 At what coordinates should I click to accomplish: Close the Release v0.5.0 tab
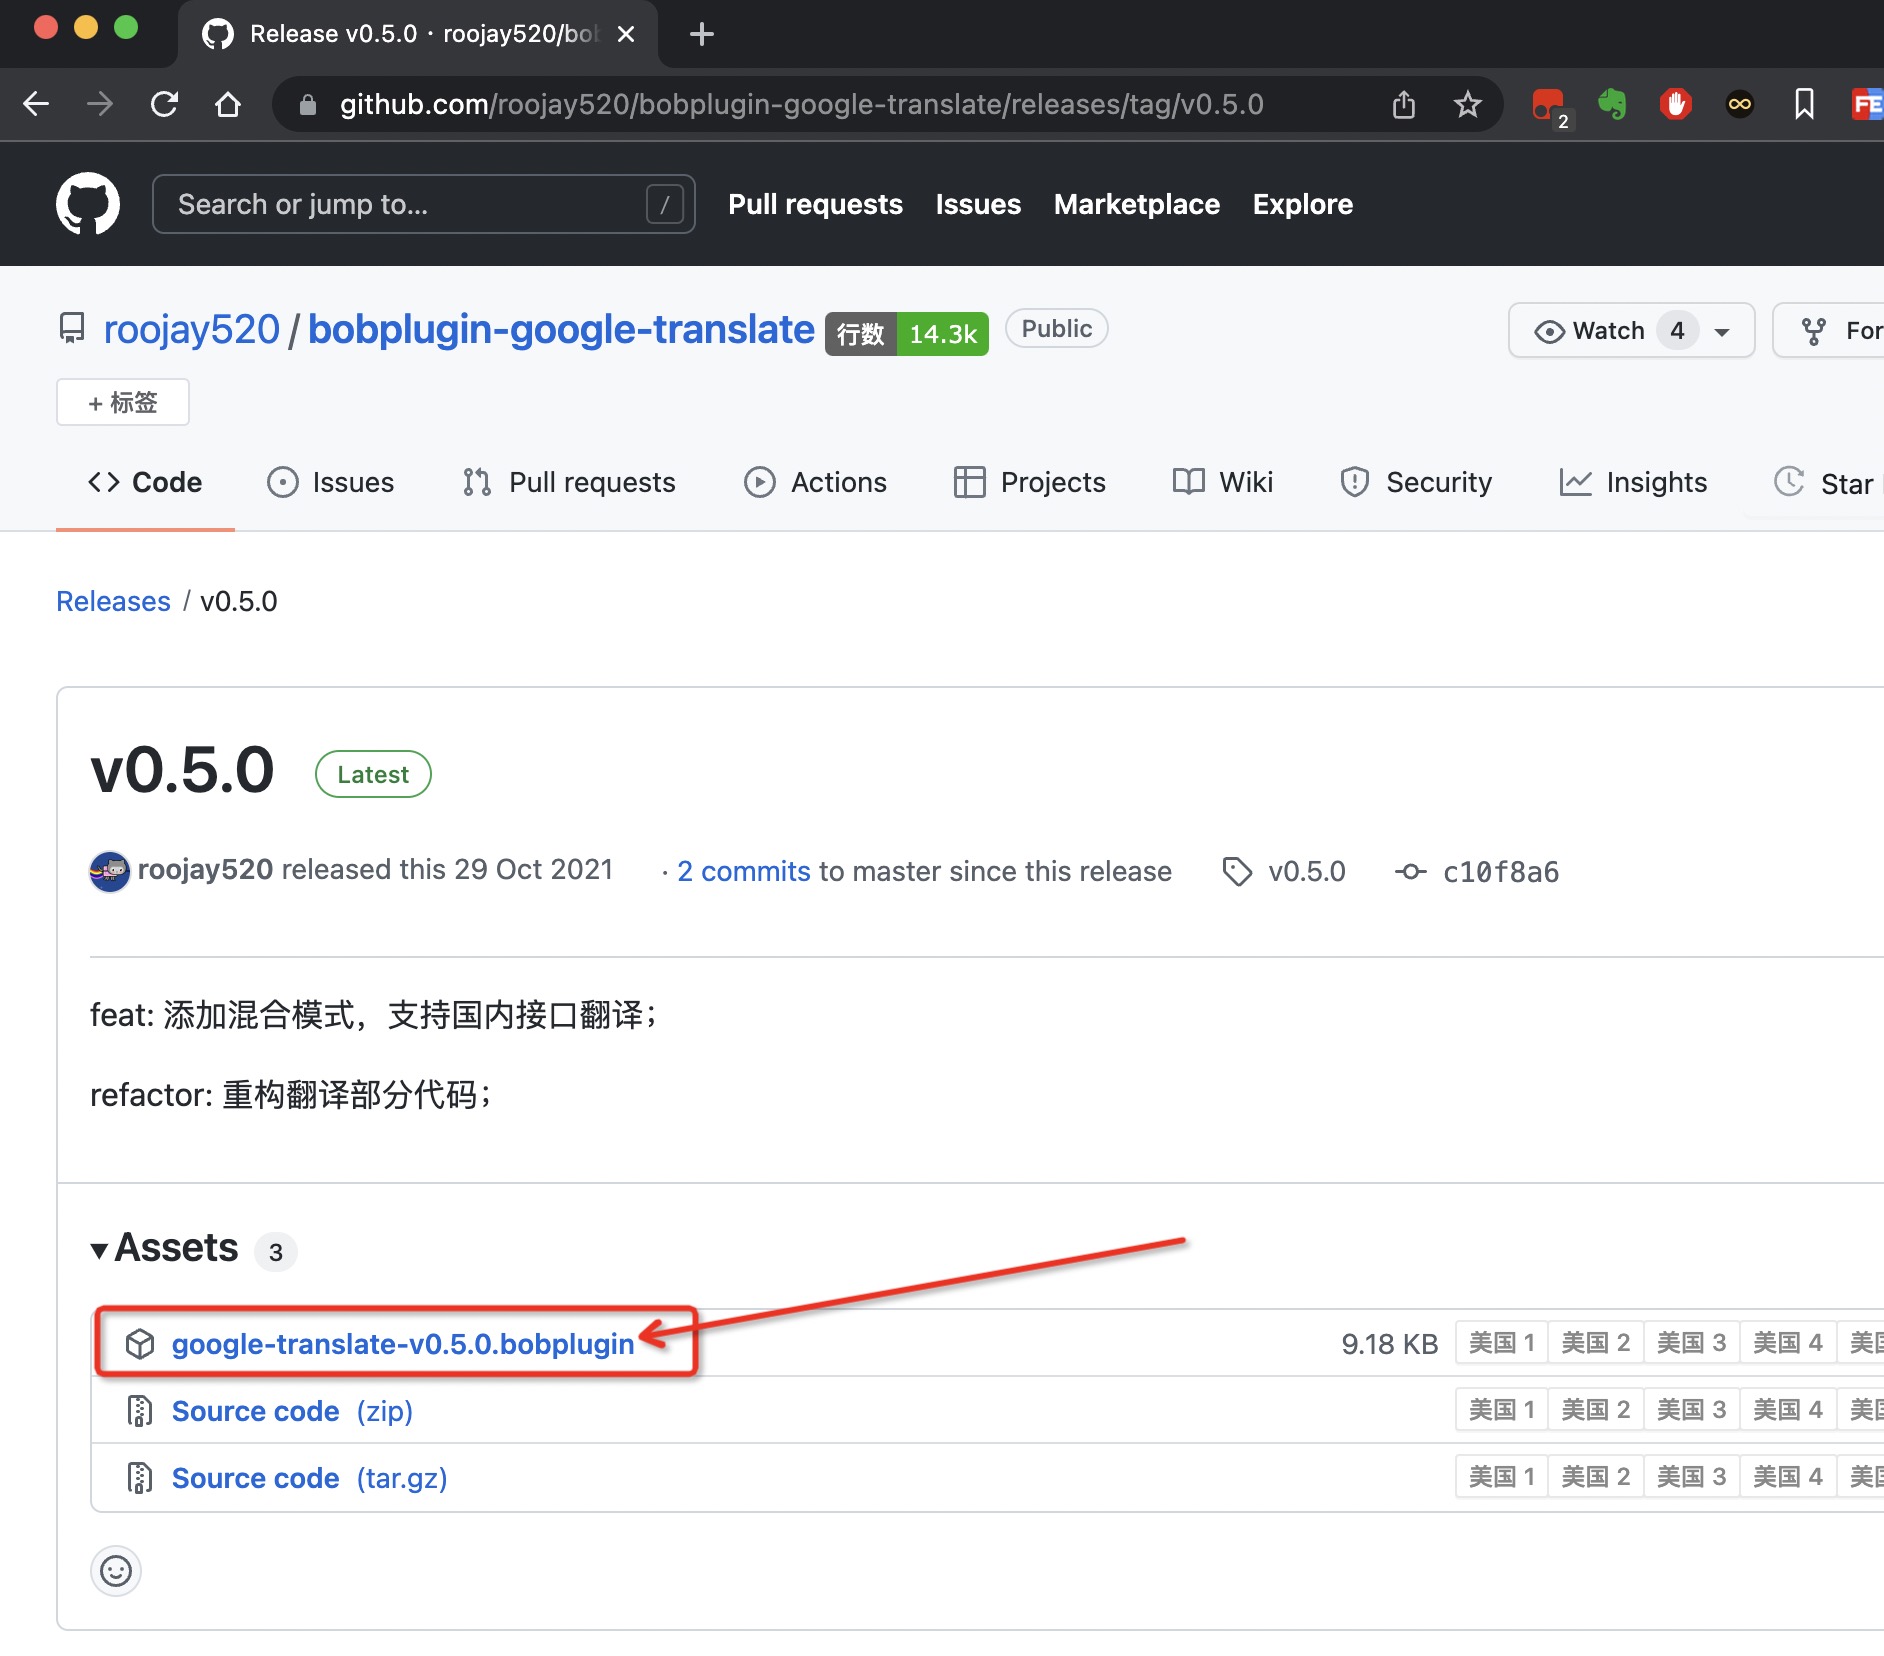[626, 34]
